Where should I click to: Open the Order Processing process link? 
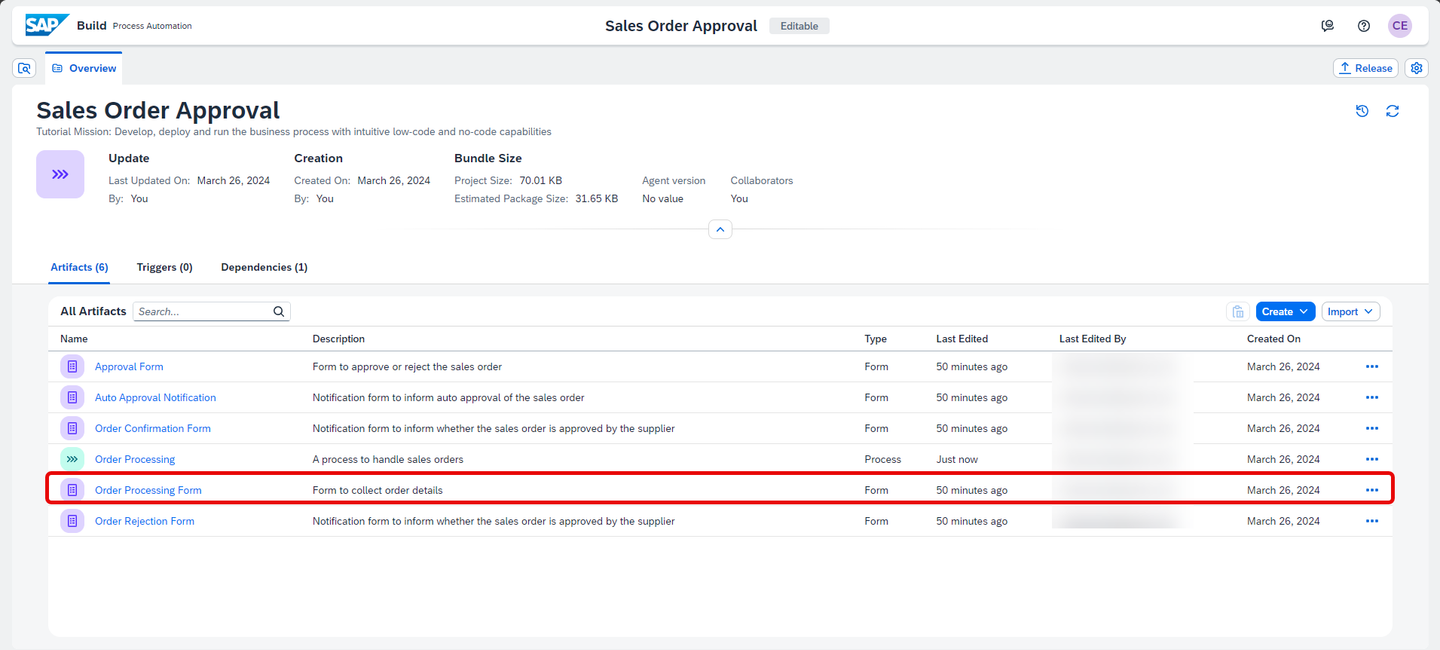coord(135,460)
